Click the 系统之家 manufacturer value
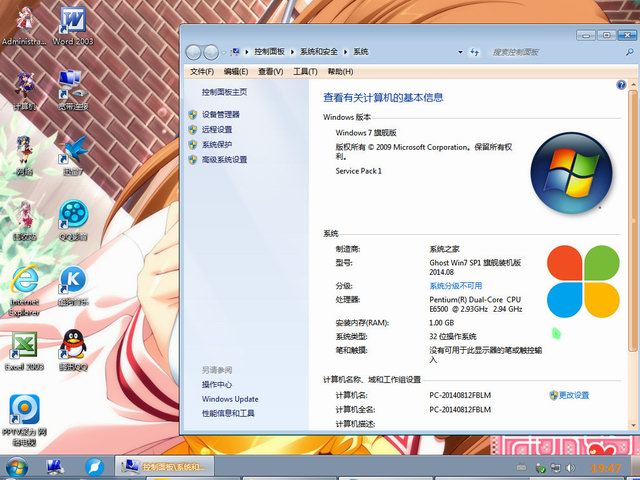 pos(444,249)
